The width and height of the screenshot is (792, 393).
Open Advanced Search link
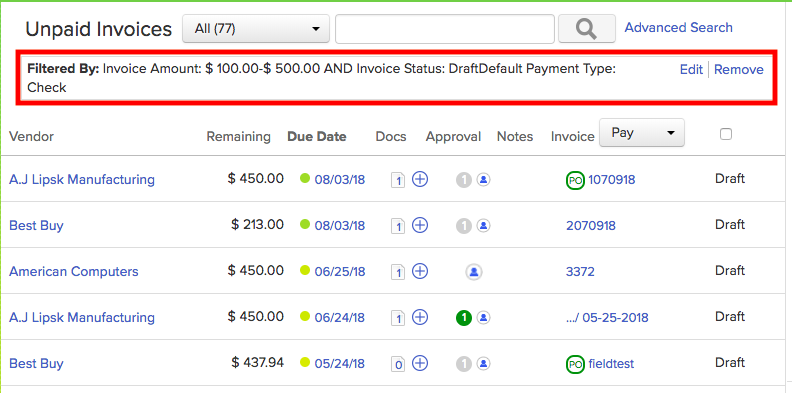point(678,27)
